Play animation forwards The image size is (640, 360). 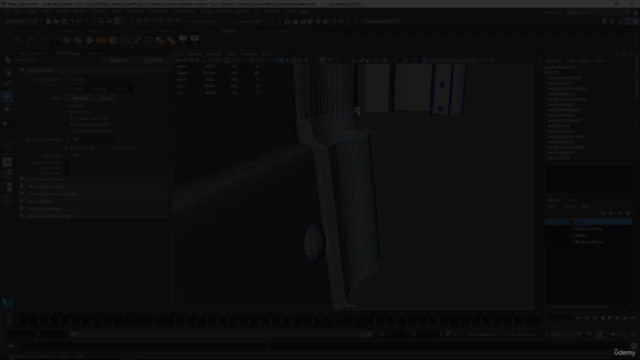(610, 318)
